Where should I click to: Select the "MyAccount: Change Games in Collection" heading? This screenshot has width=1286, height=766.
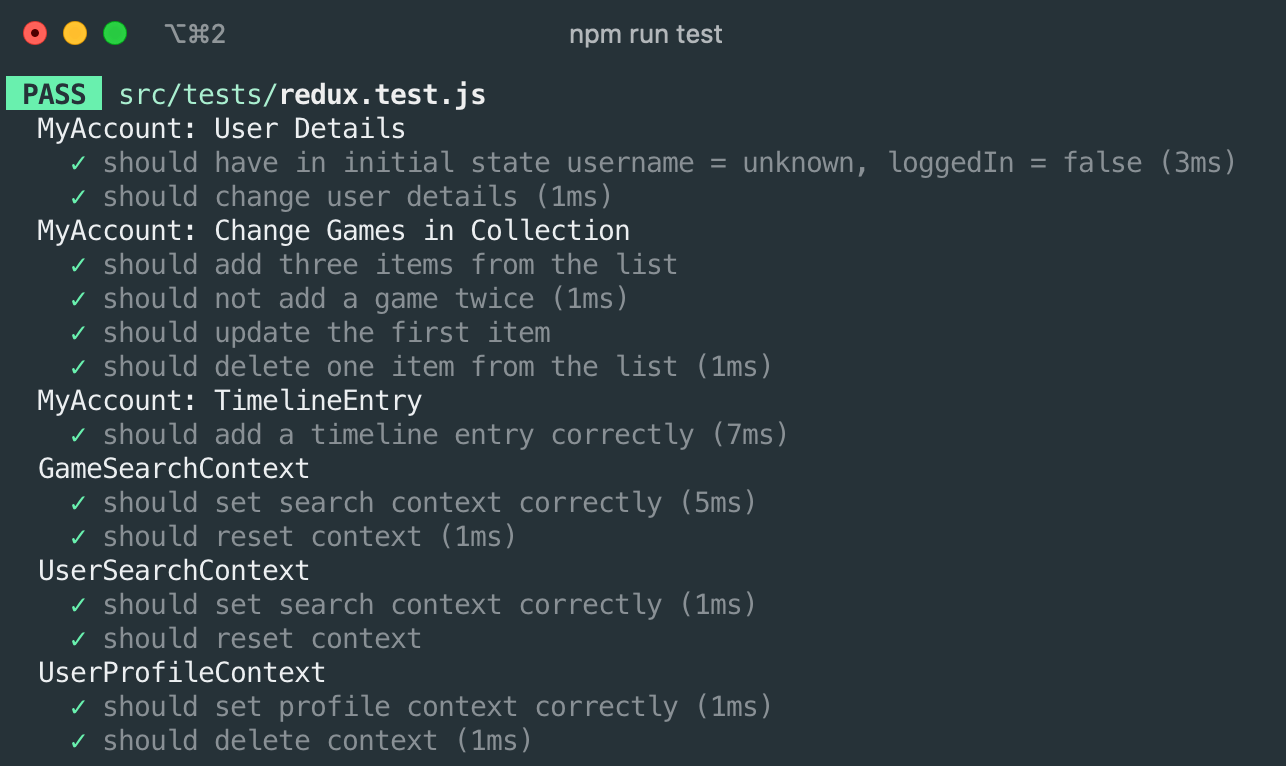[333, 231]
